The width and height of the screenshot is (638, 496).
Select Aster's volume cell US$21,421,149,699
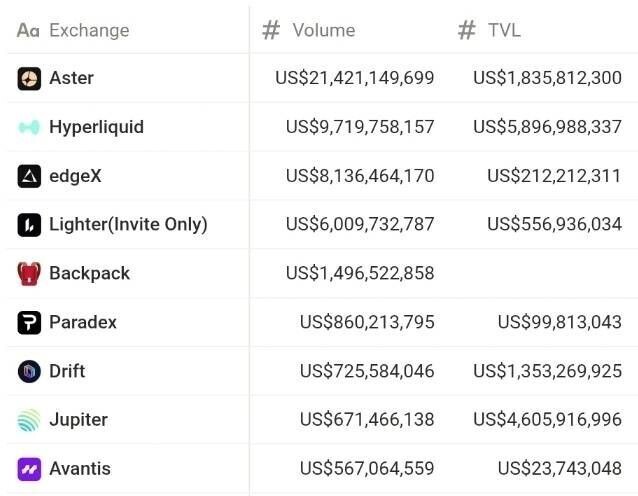pos(354,78)
